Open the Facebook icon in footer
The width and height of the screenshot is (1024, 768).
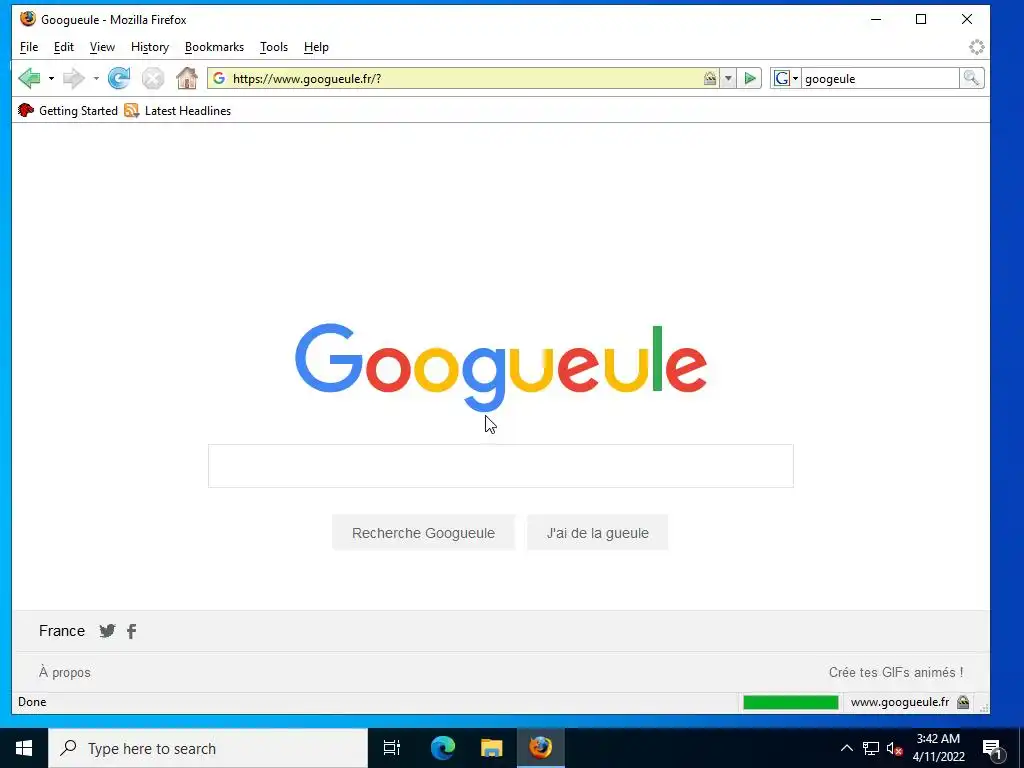click(x=131, y=631)
